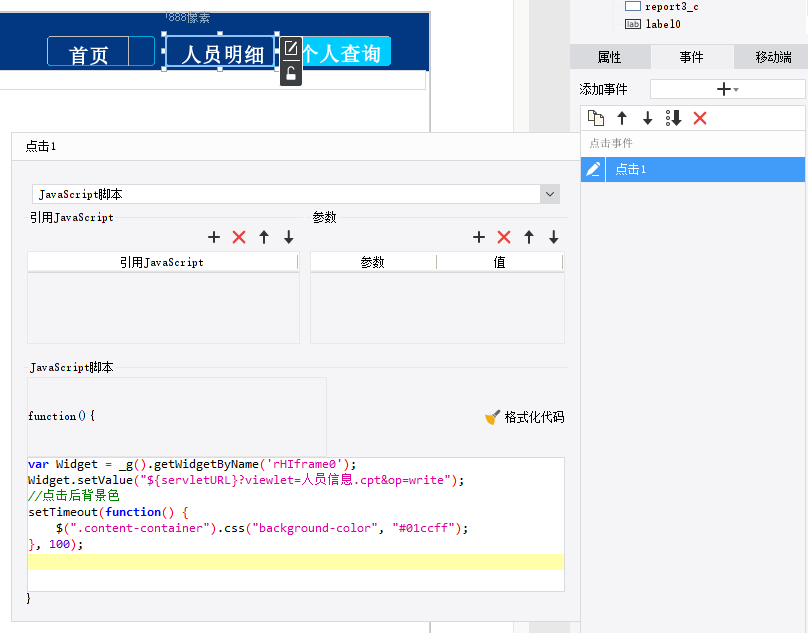Screen dimensions: 808x633
Task: Delete the event with the red X
Action: (x=700, y=118)
